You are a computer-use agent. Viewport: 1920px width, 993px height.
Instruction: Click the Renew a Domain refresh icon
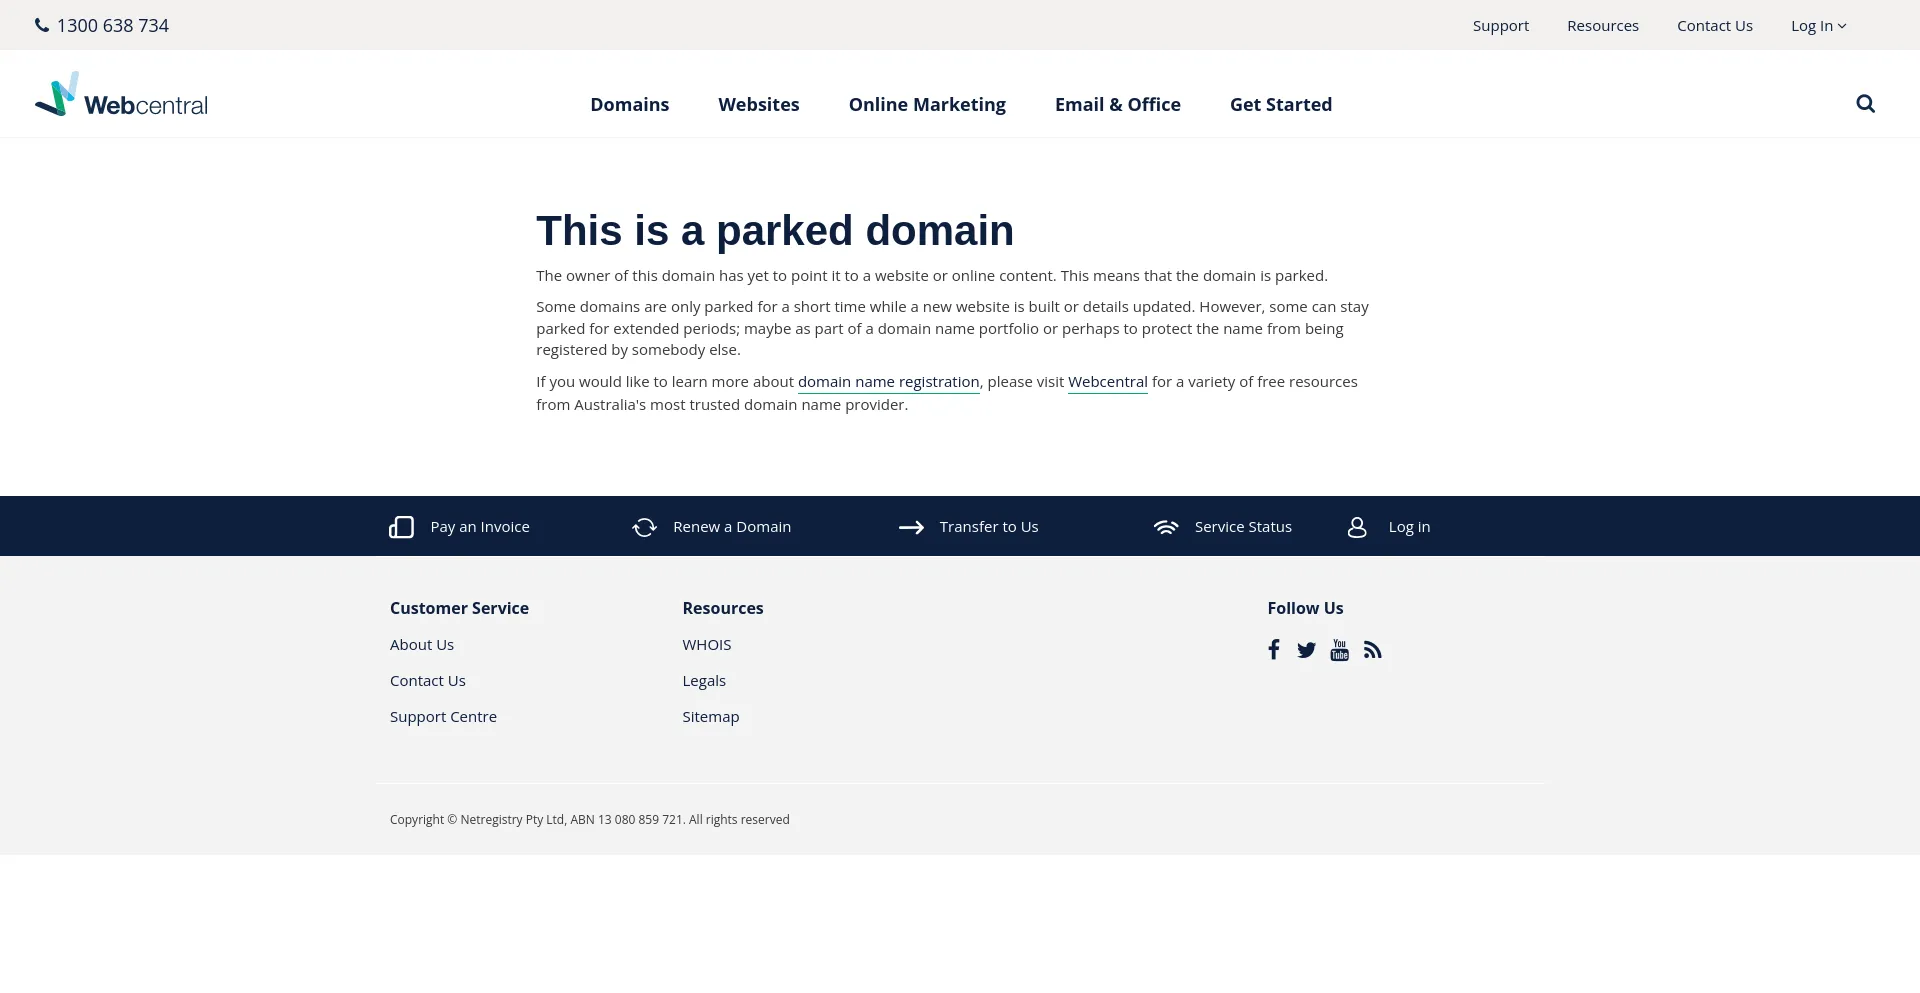coord(644,527)
